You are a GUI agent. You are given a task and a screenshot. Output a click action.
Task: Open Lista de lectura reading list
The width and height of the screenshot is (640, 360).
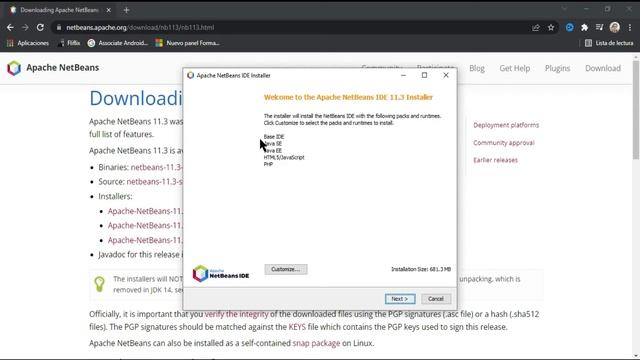coord(609,43)
